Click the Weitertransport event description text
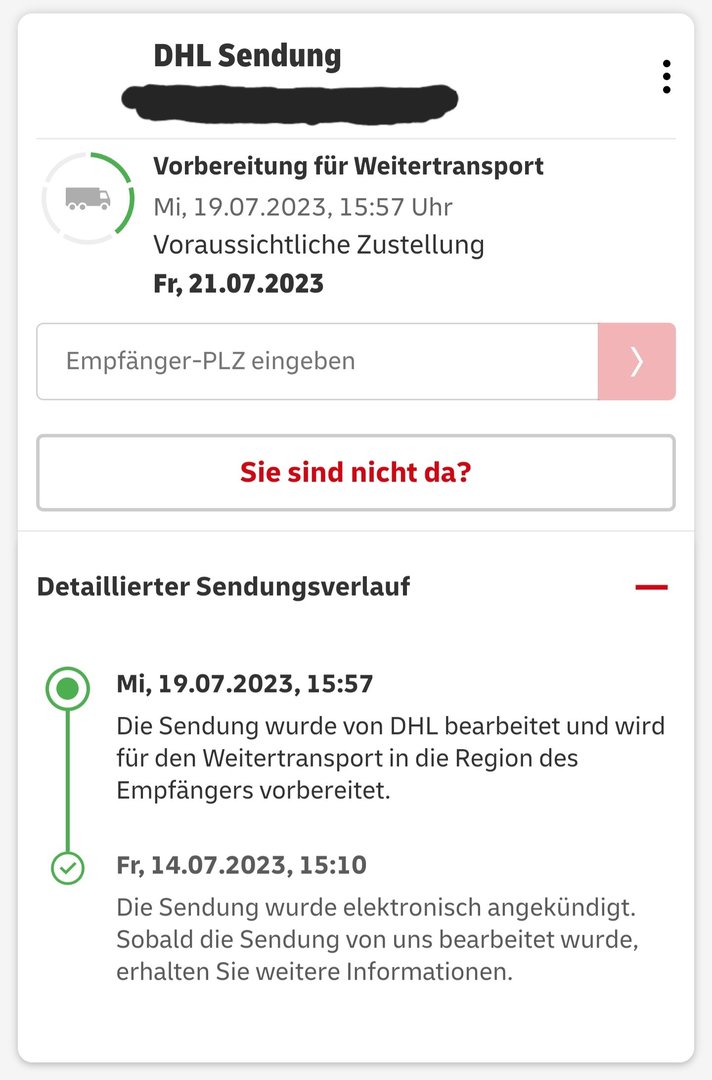 click(x=390, y=758)
